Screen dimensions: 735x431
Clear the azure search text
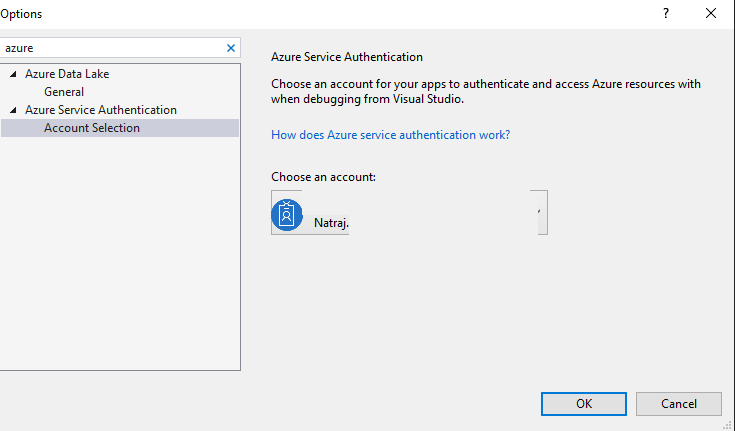point(231,48)
